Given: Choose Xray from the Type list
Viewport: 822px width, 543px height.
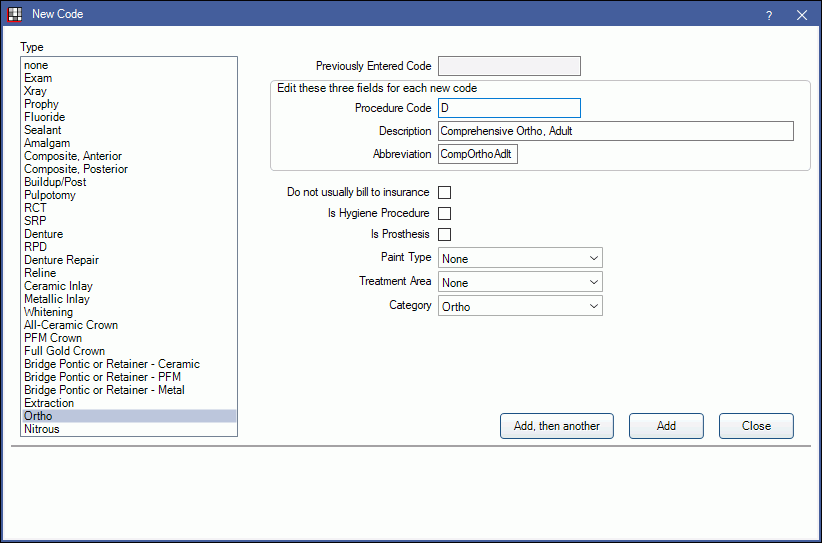Looking at the screenshot, I should point(36,91).
